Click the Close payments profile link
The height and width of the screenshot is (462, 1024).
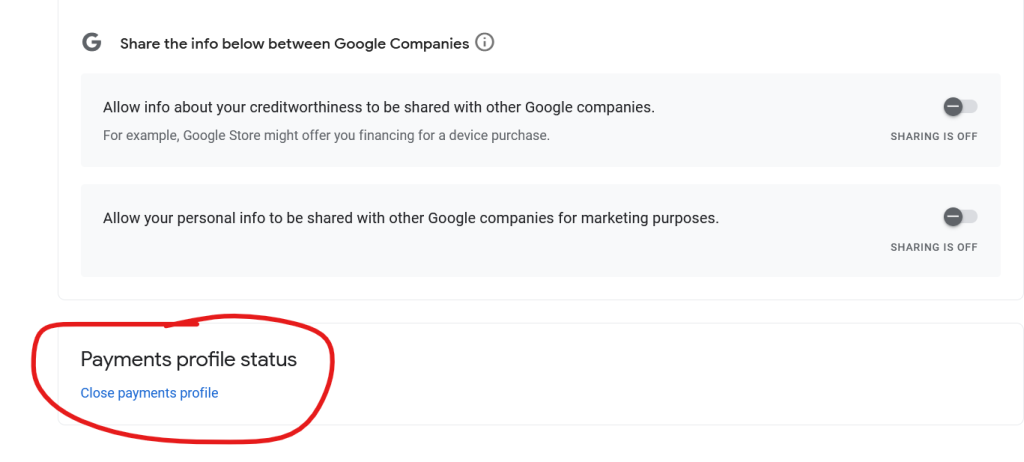(x=149, y=393)
